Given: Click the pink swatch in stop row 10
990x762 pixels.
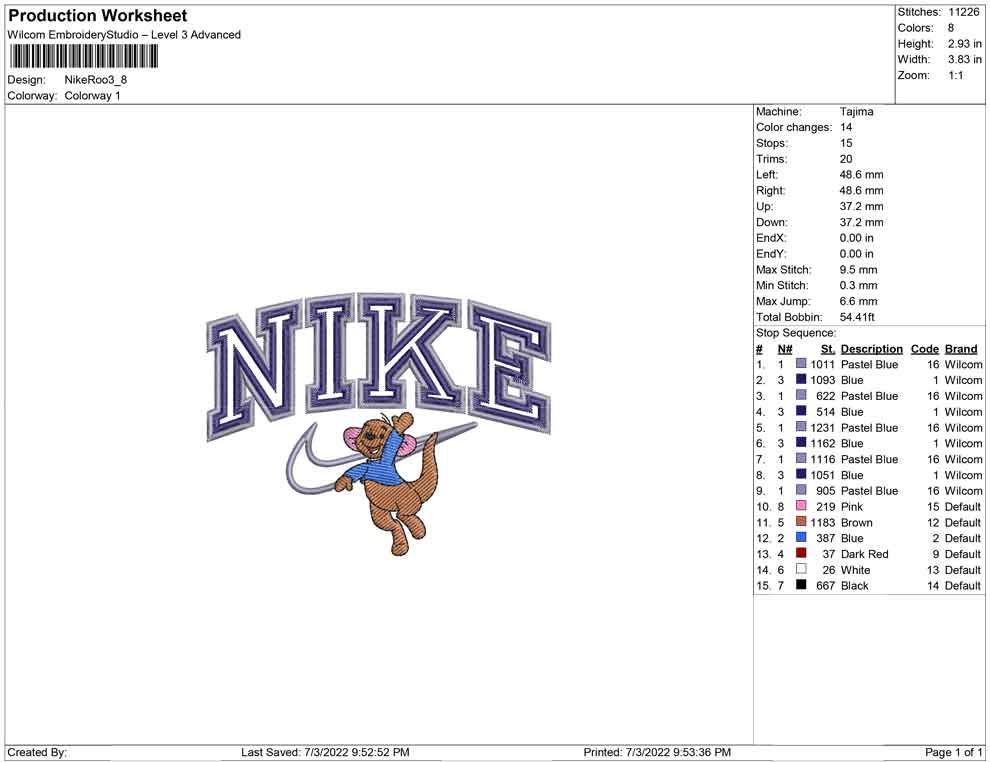Looking at the screenshot, I should click(801, 506).
